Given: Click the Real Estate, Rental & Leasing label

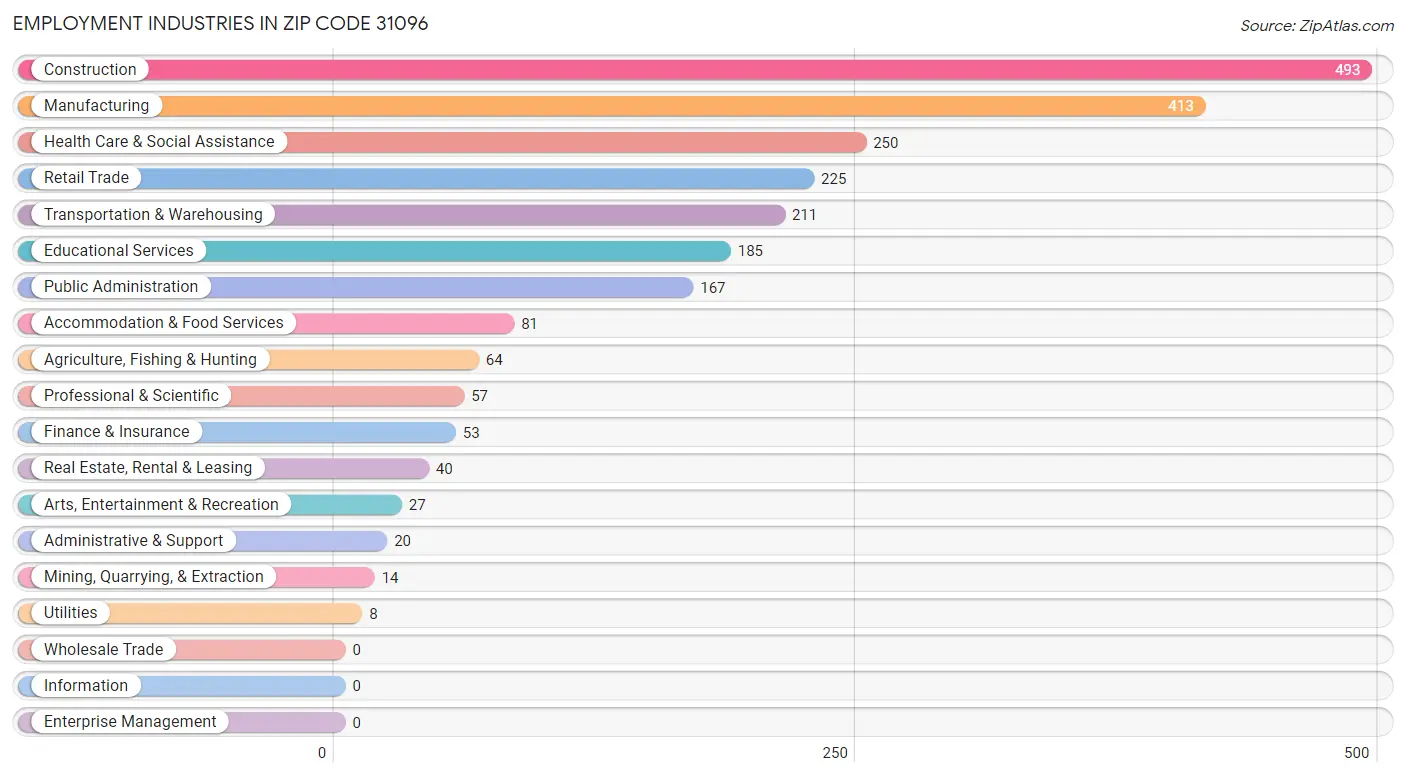Looking at the screenshot, I should [x=148, y=468].
